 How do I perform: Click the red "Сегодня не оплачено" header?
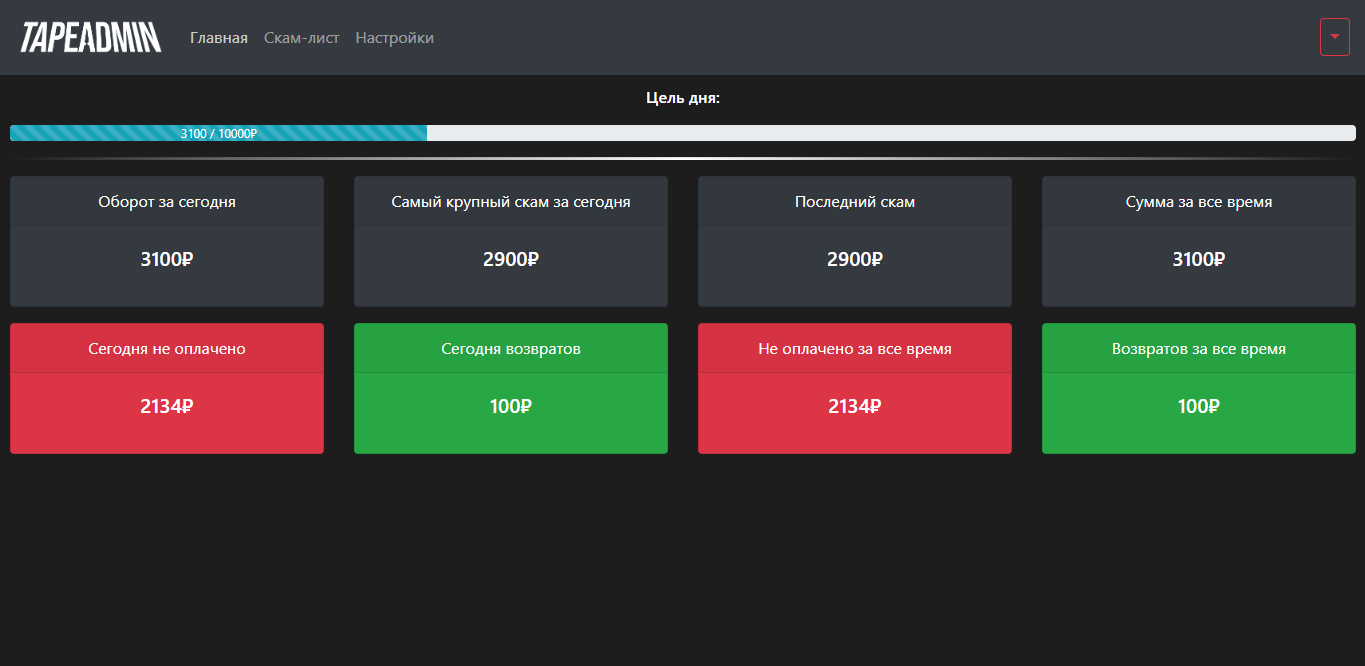point(167,349)
